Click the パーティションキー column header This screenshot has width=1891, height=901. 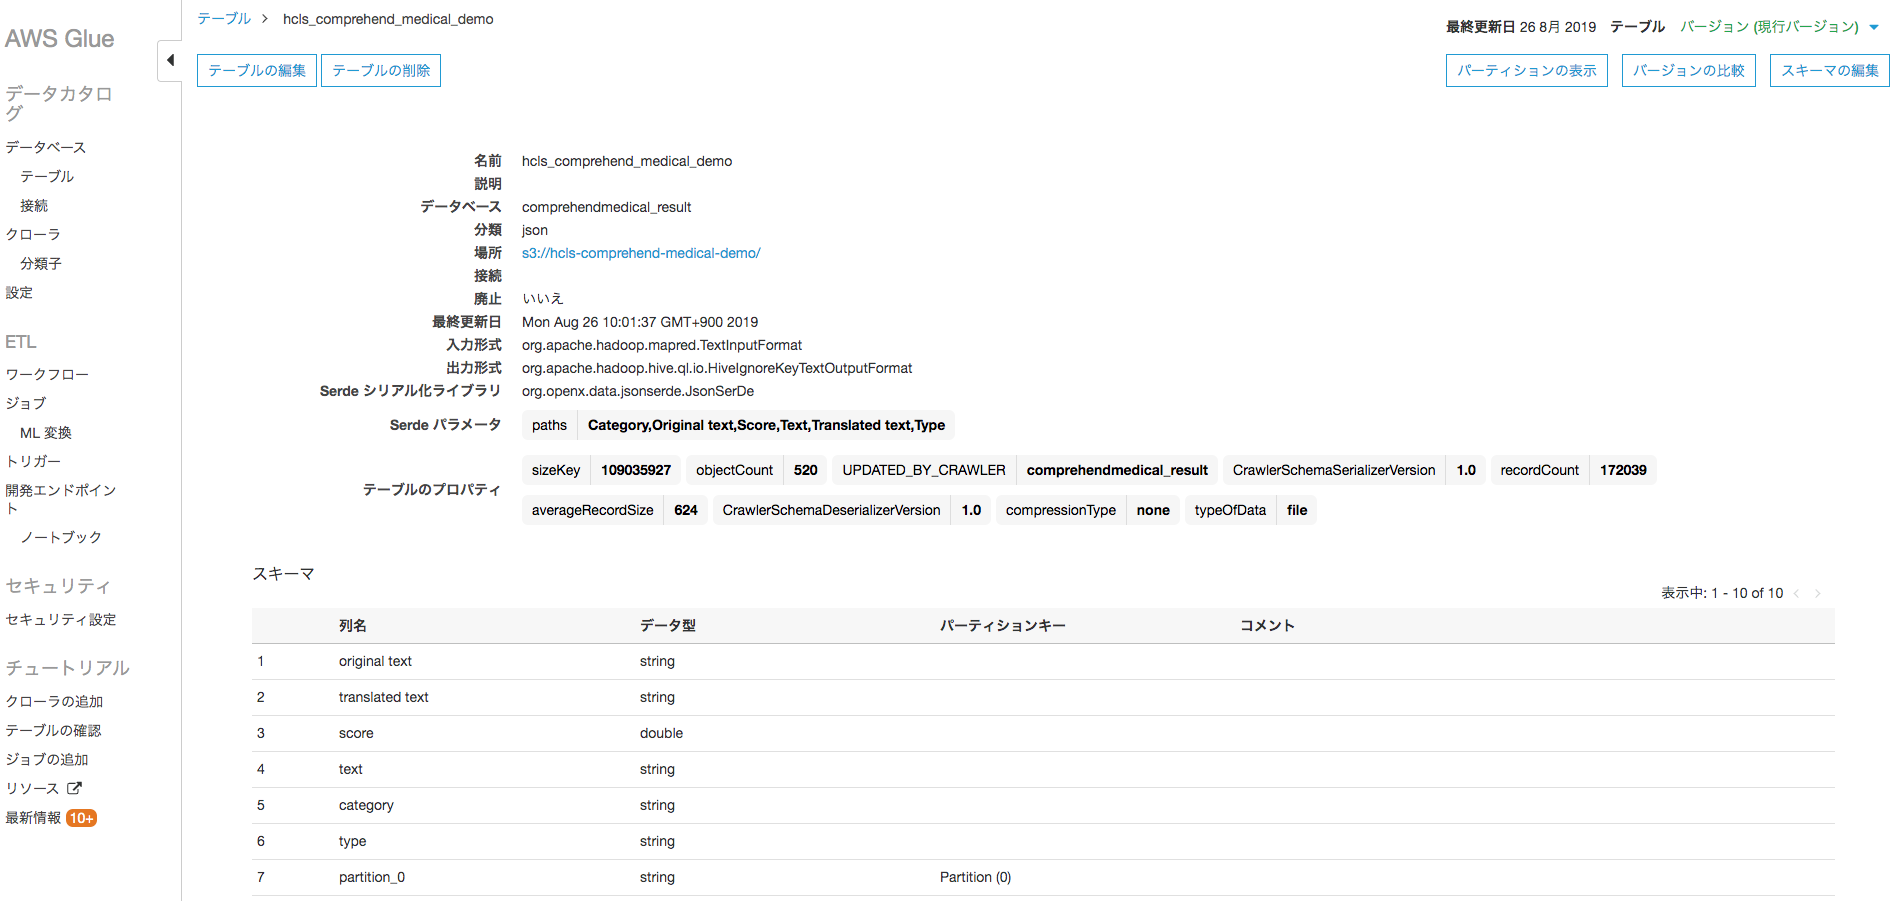1003,625
